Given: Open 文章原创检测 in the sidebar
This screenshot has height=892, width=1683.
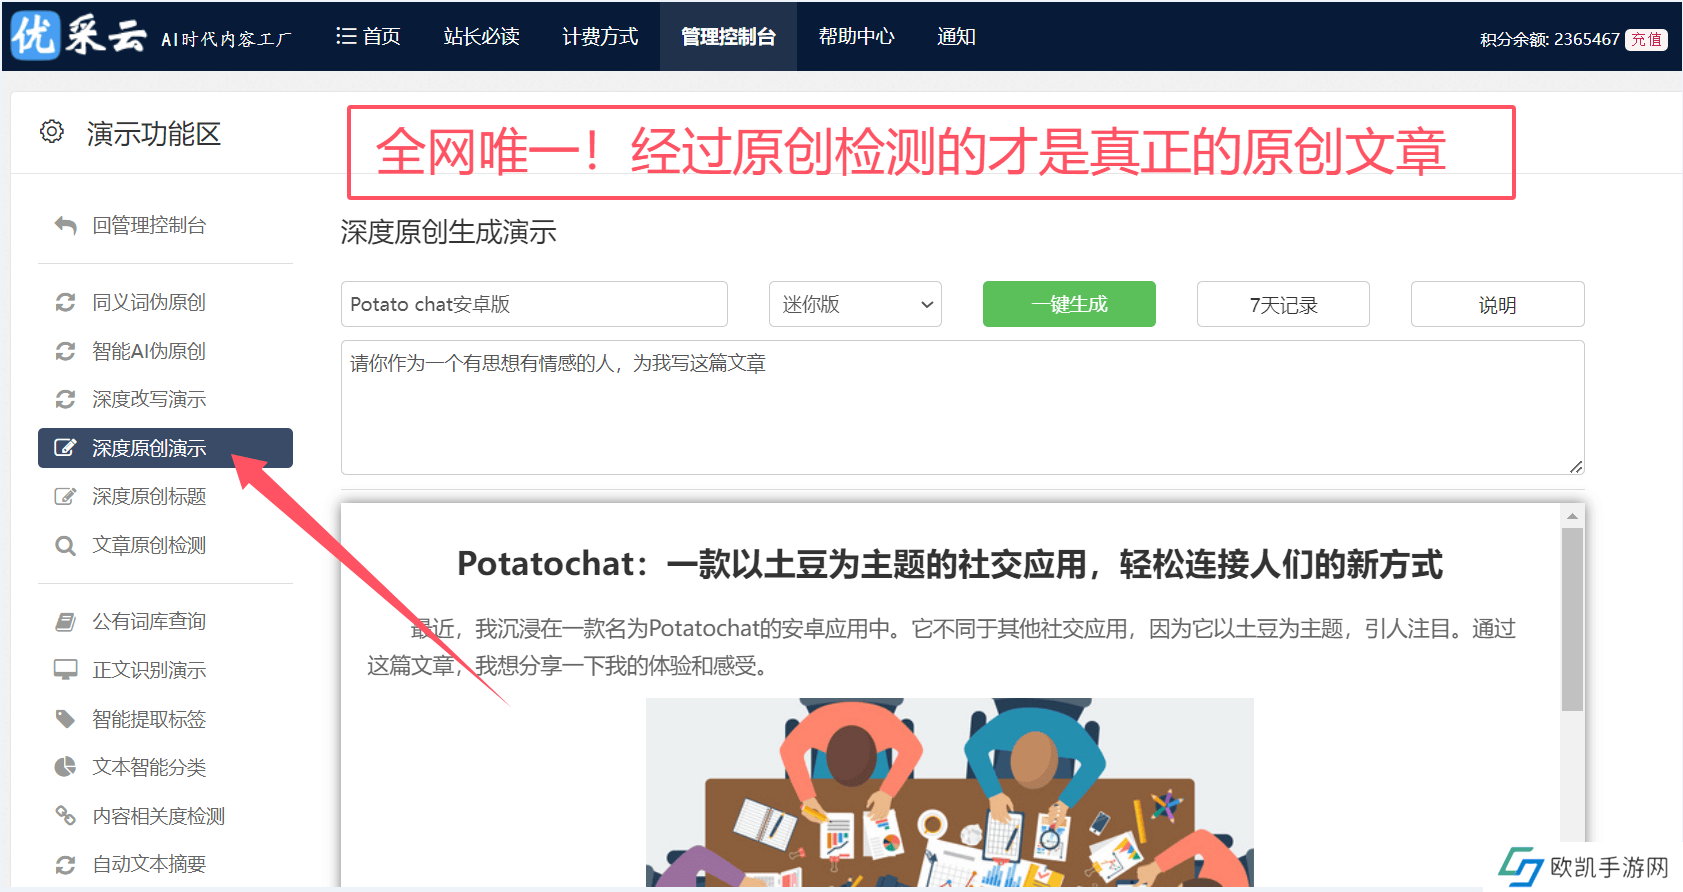Looking at the screenshot, I should click(149, 545).
